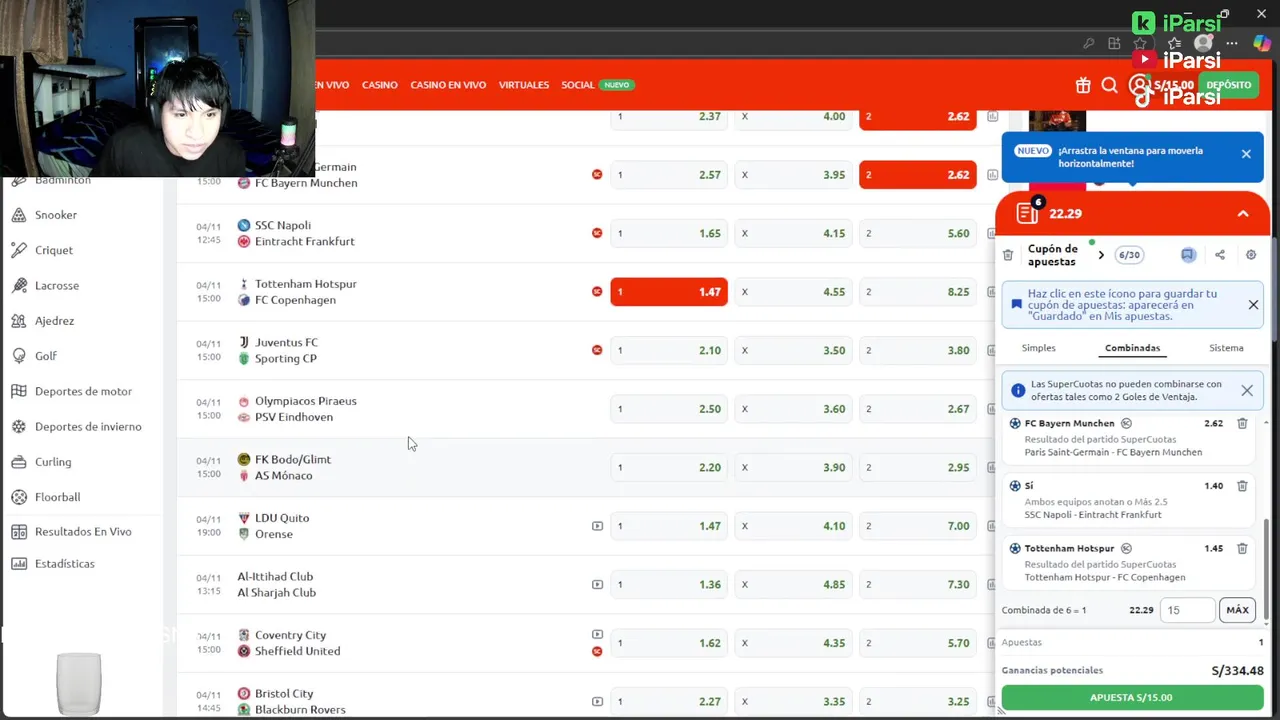The width and height of the screenshot is (1280, 720).
Task: Switch to the Sistema tab
Action: (x=1226, y=348)
